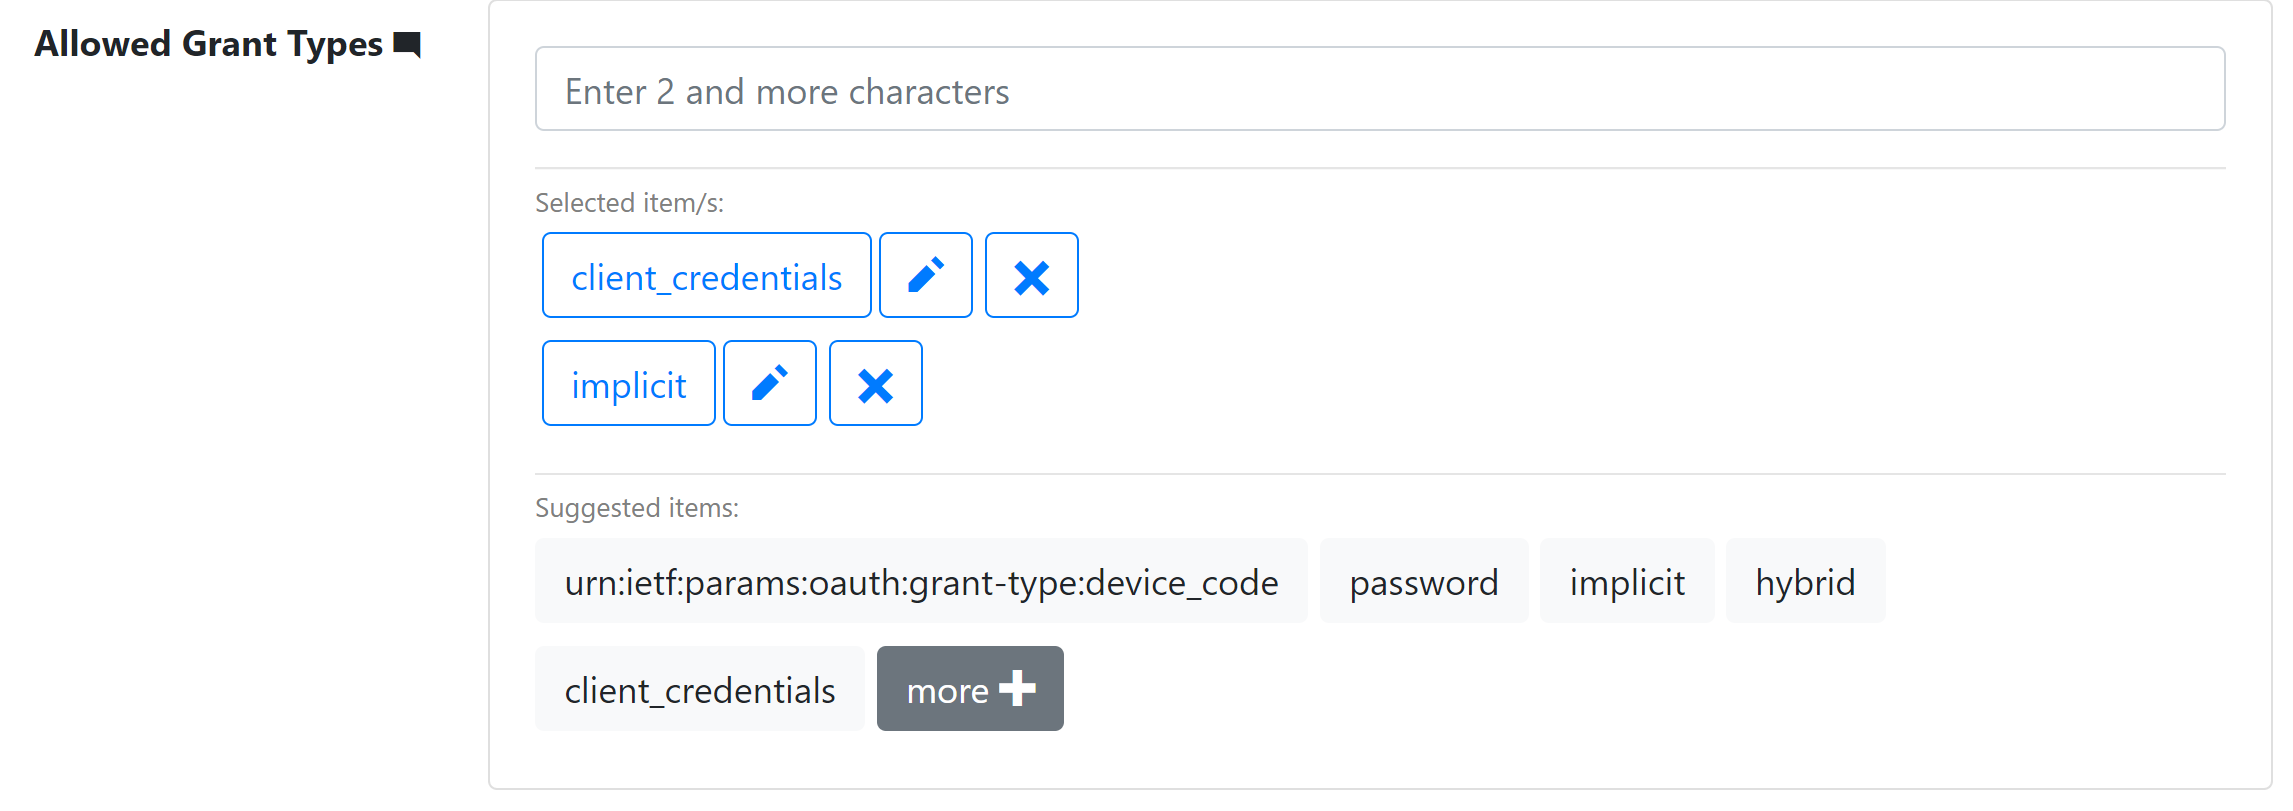The image size is (2293, 811).
Task: Remove client_credentials using its X icon
Action: tap(1031, 275)
